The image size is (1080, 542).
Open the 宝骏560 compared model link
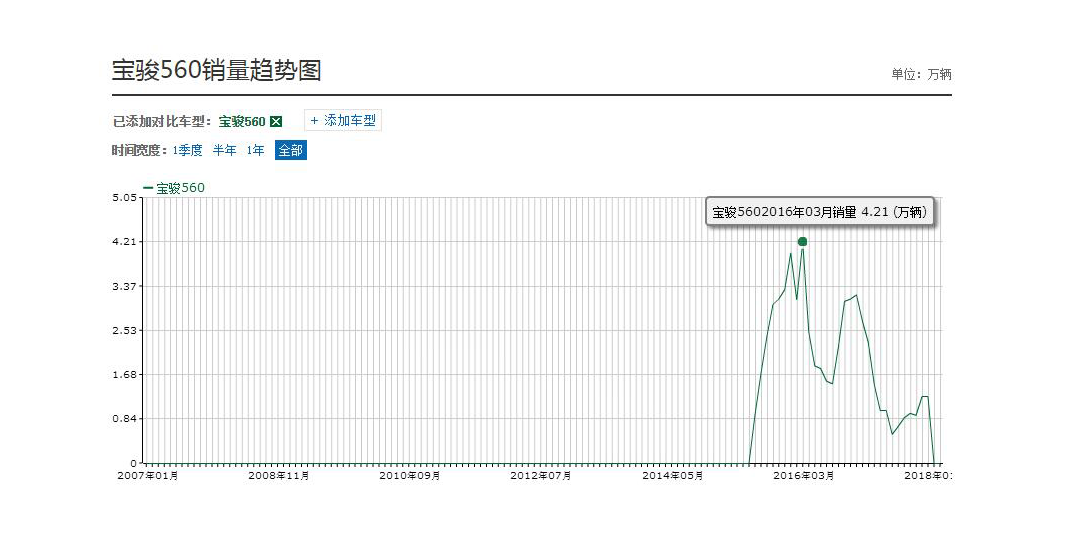[x=242, y=122]
